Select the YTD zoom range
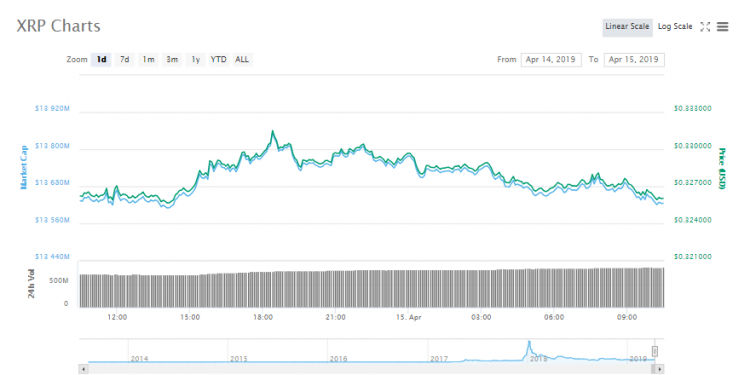Viewport: 750px width, 375px height. [219, 60]
